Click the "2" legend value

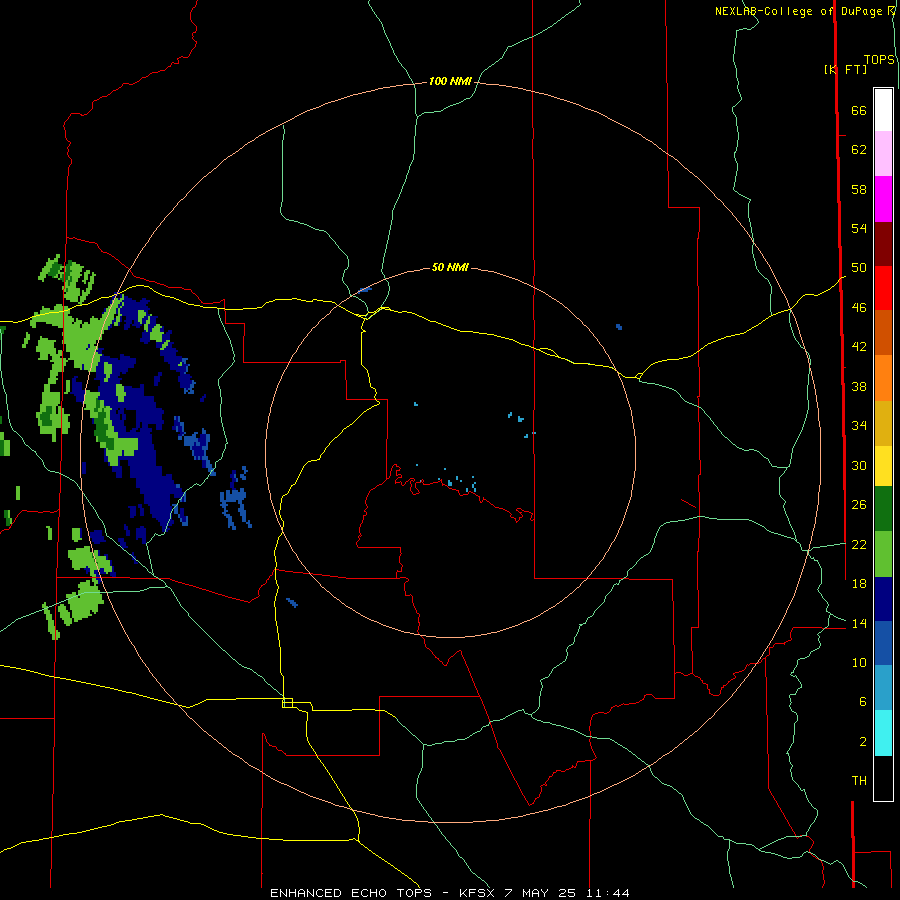point(863,742)
